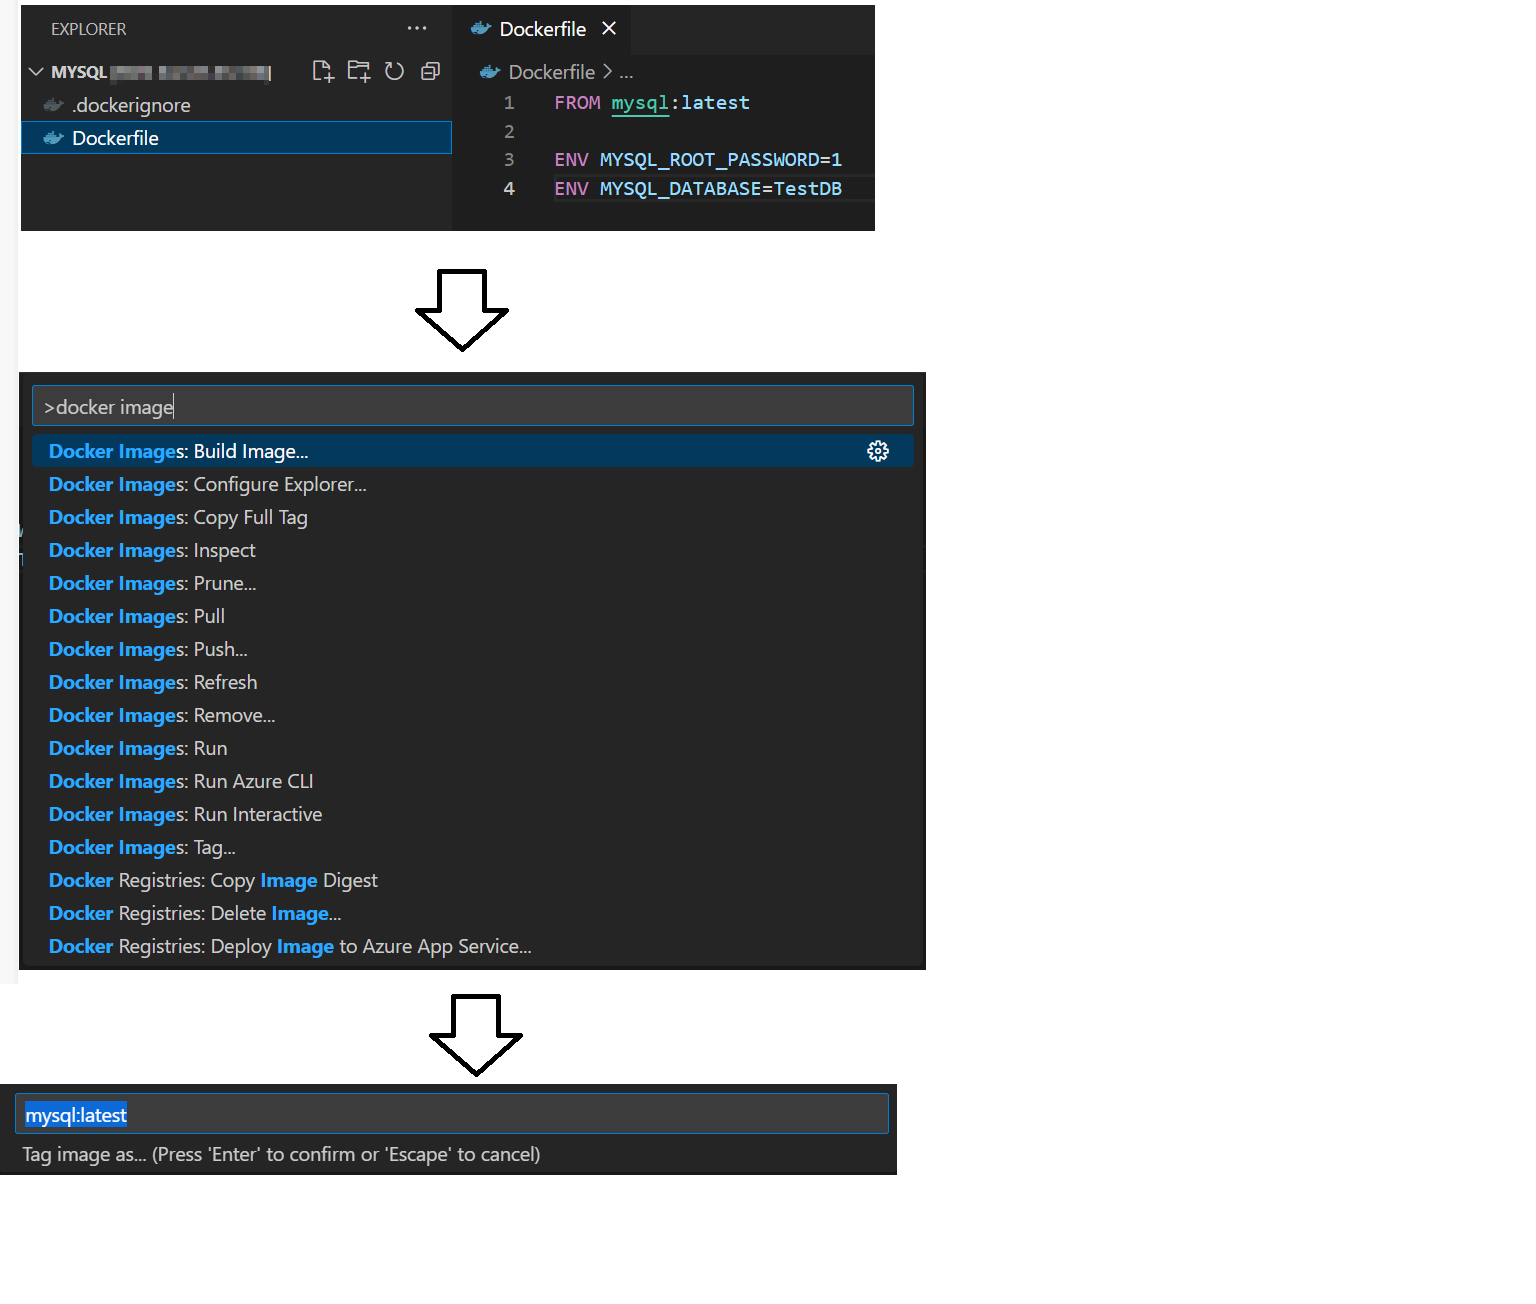Choose Docker Images: Remove

473,715
